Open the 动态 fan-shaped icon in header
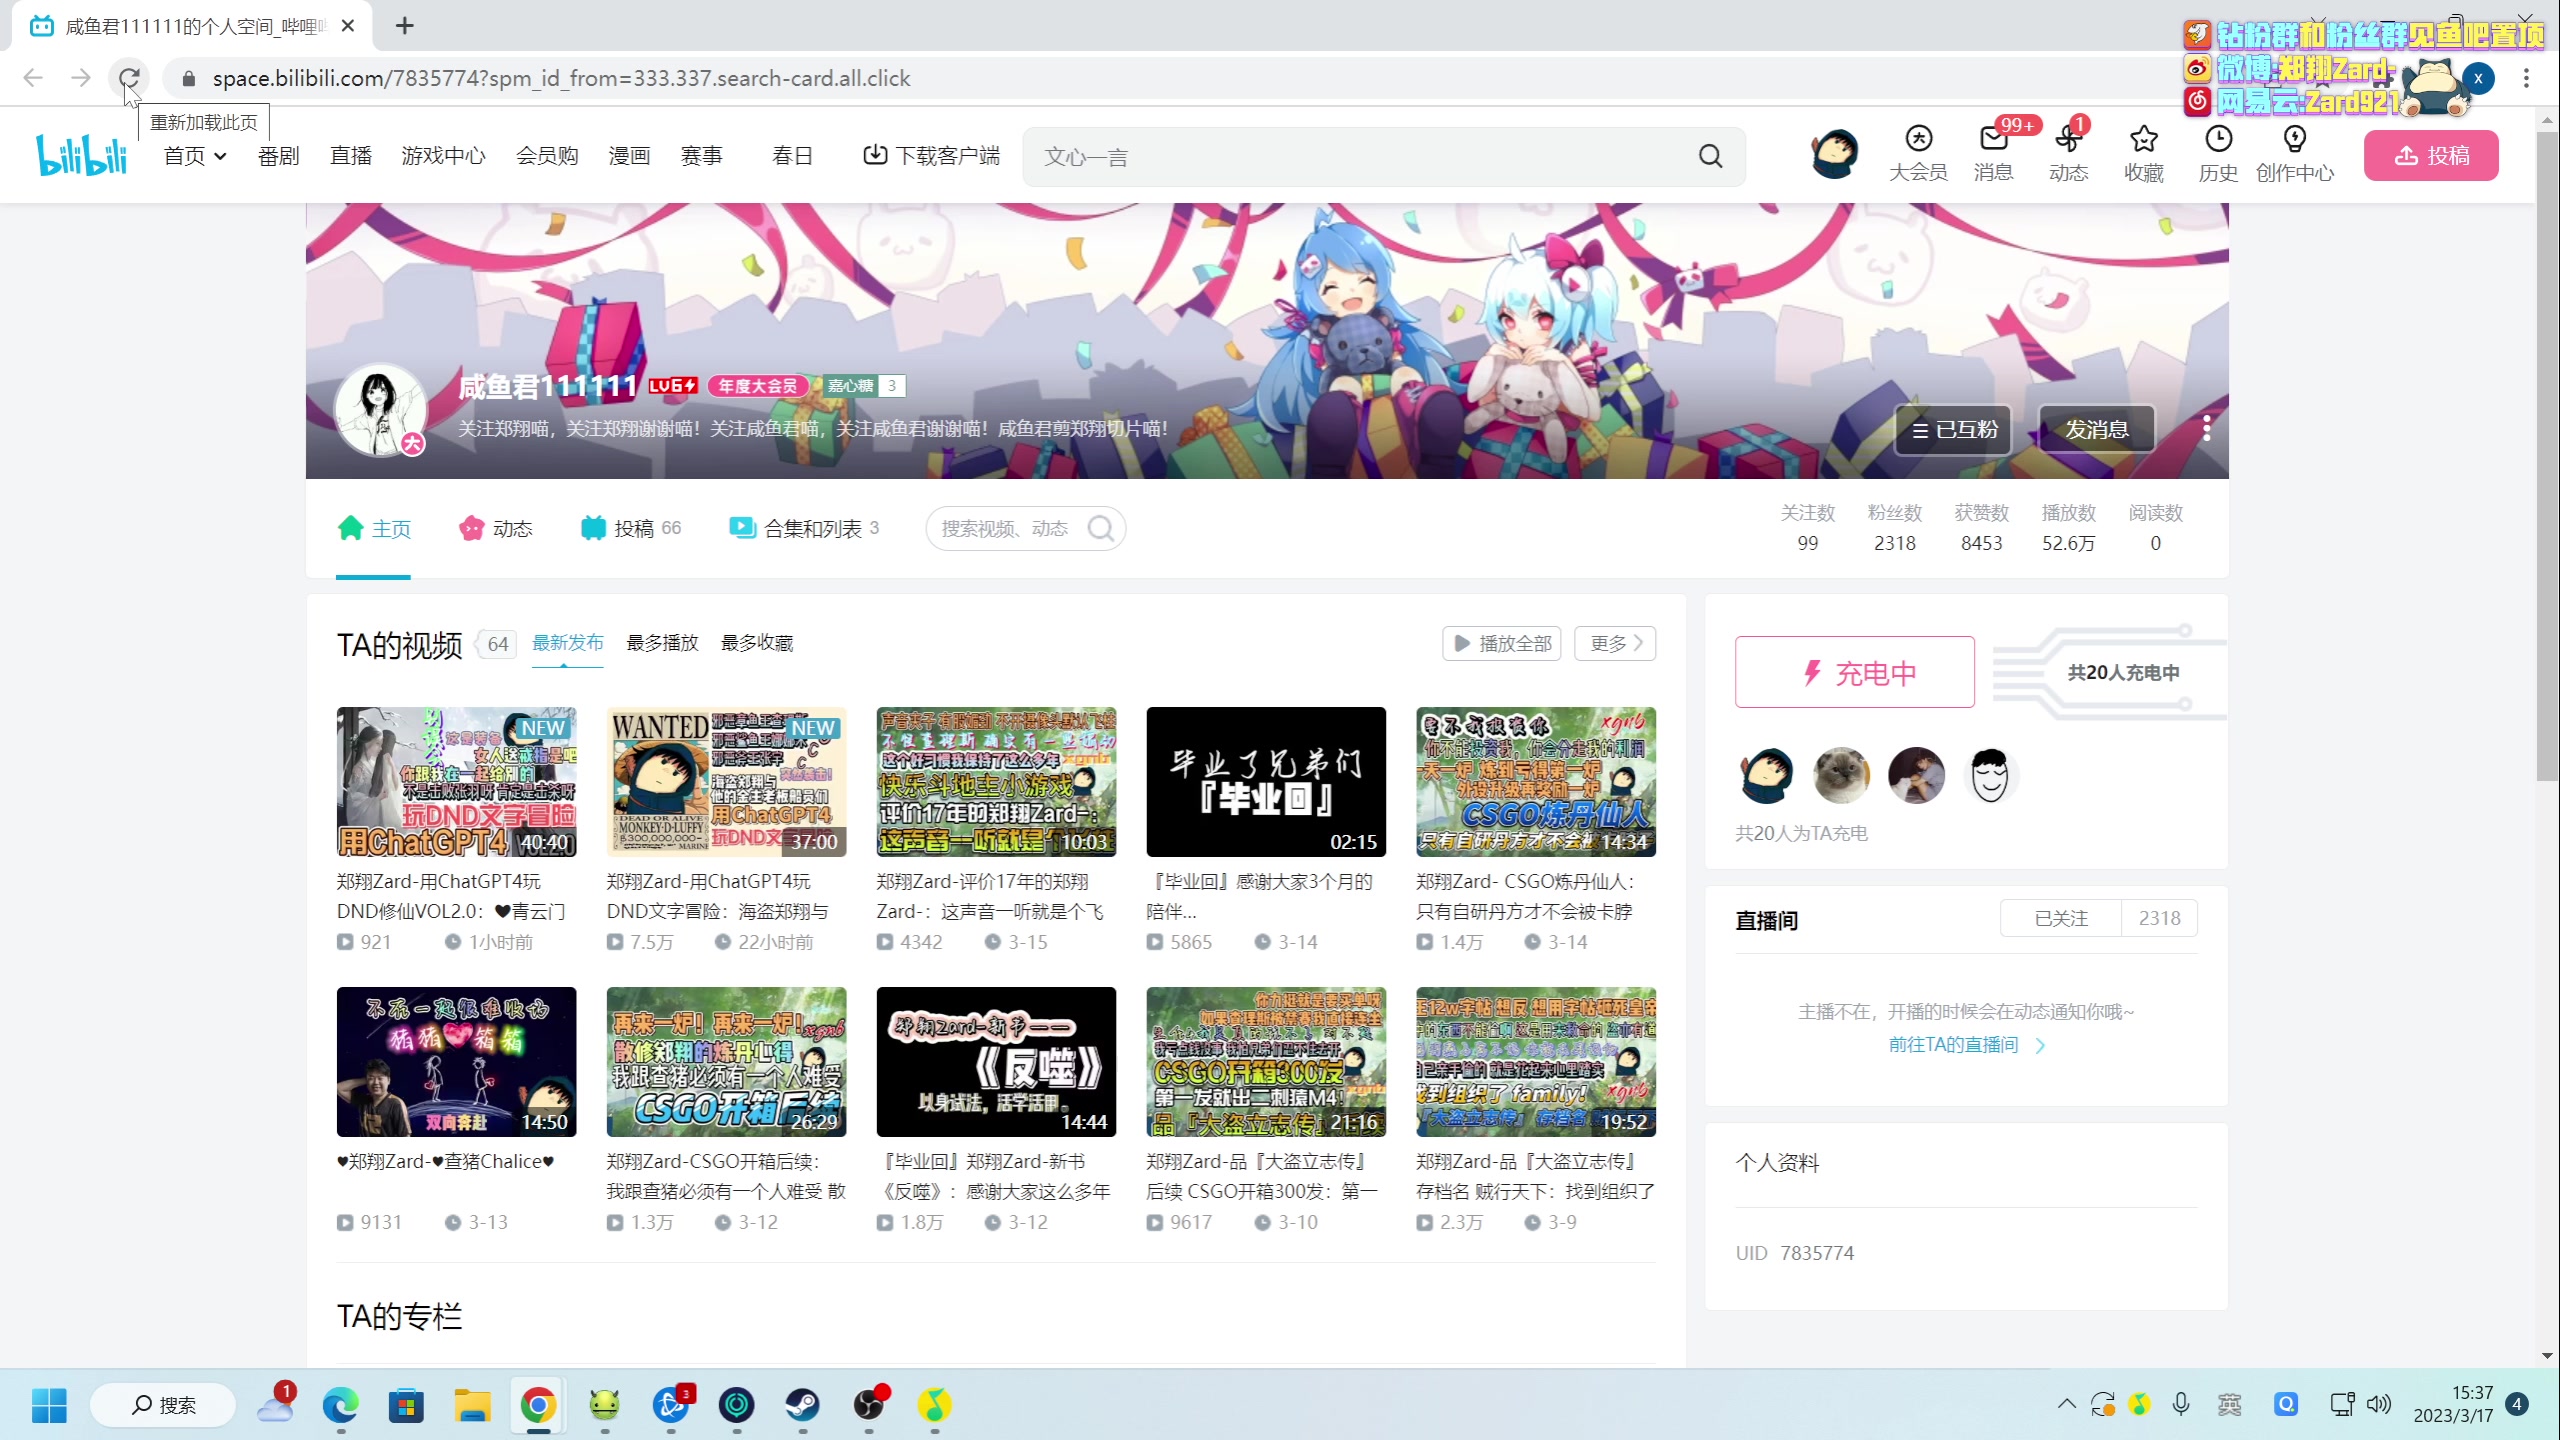This screenshot has width=2560, height=1440. tap(2068, 140)
